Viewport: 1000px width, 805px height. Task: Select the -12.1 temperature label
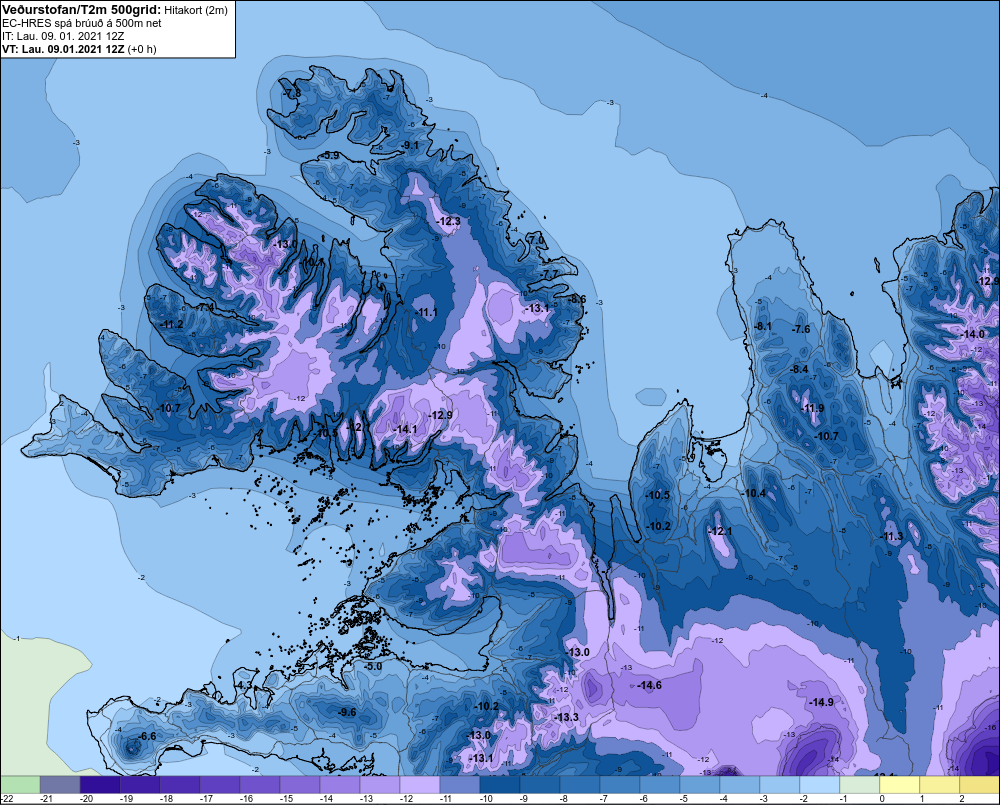pyautogui.click(x=721, y=531)
